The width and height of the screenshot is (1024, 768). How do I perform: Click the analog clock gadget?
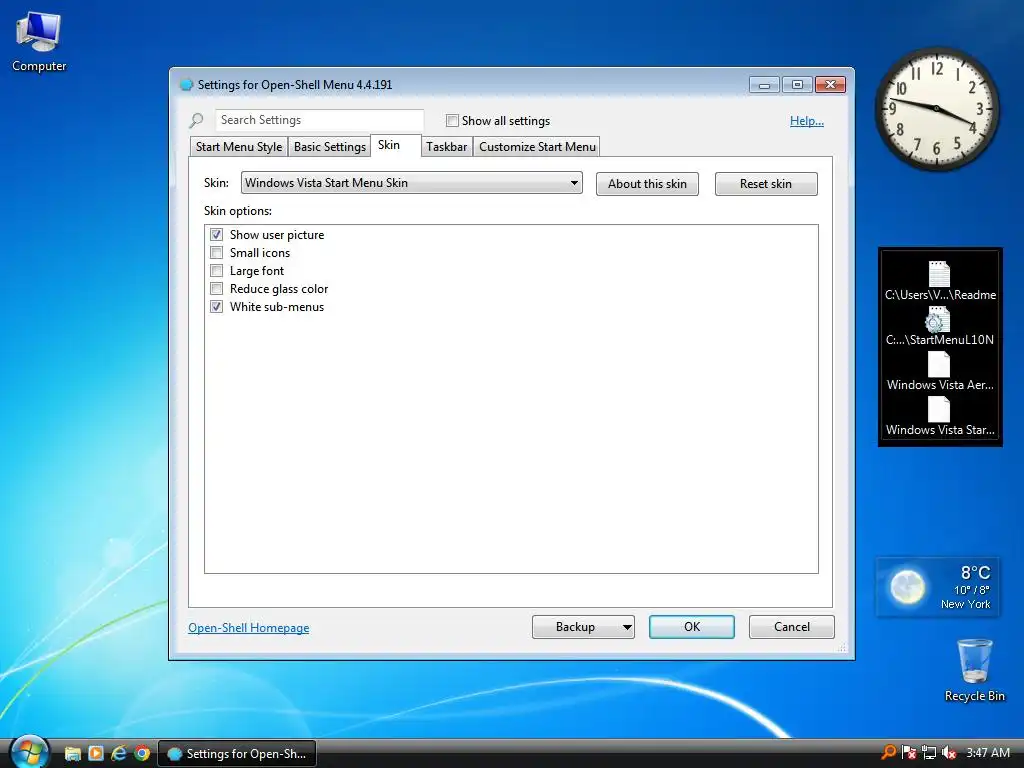[x=936, y=108]
